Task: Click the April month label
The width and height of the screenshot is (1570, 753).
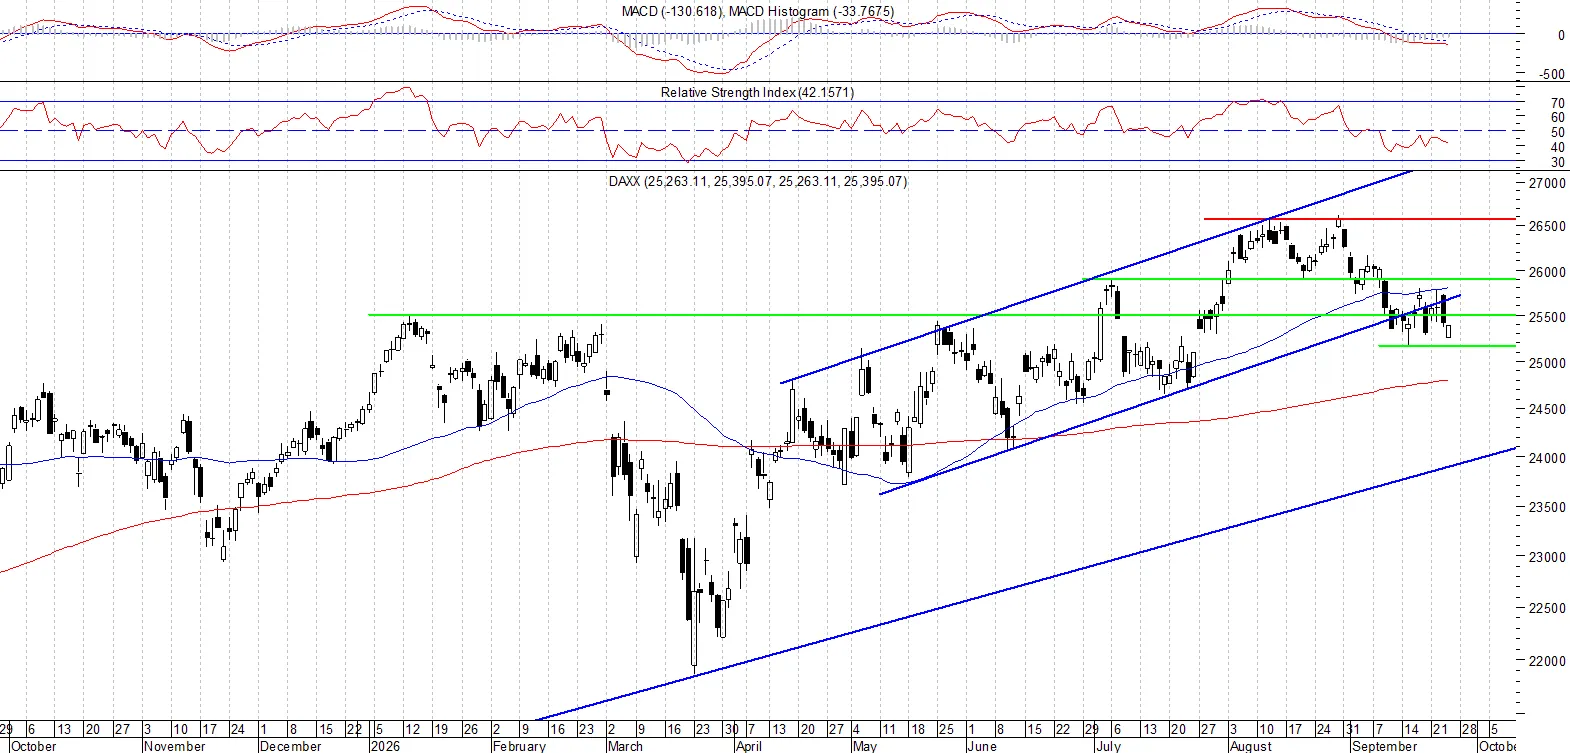Action: tap(749, 746)
